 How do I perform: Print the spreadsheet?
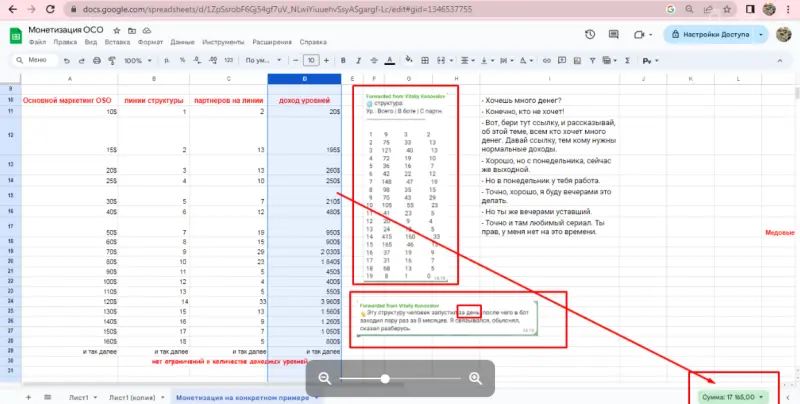[x=97, y=61]
